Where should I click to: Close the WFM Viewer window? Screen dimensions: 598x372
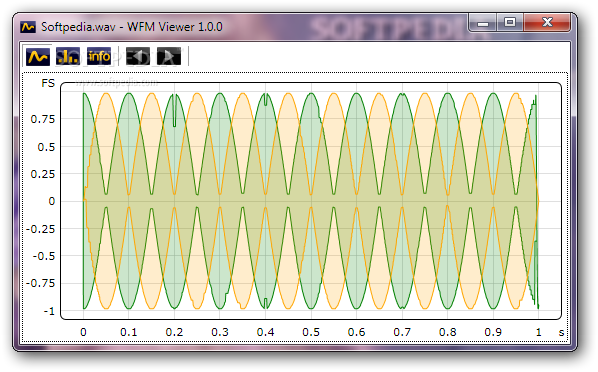point(547,23)
